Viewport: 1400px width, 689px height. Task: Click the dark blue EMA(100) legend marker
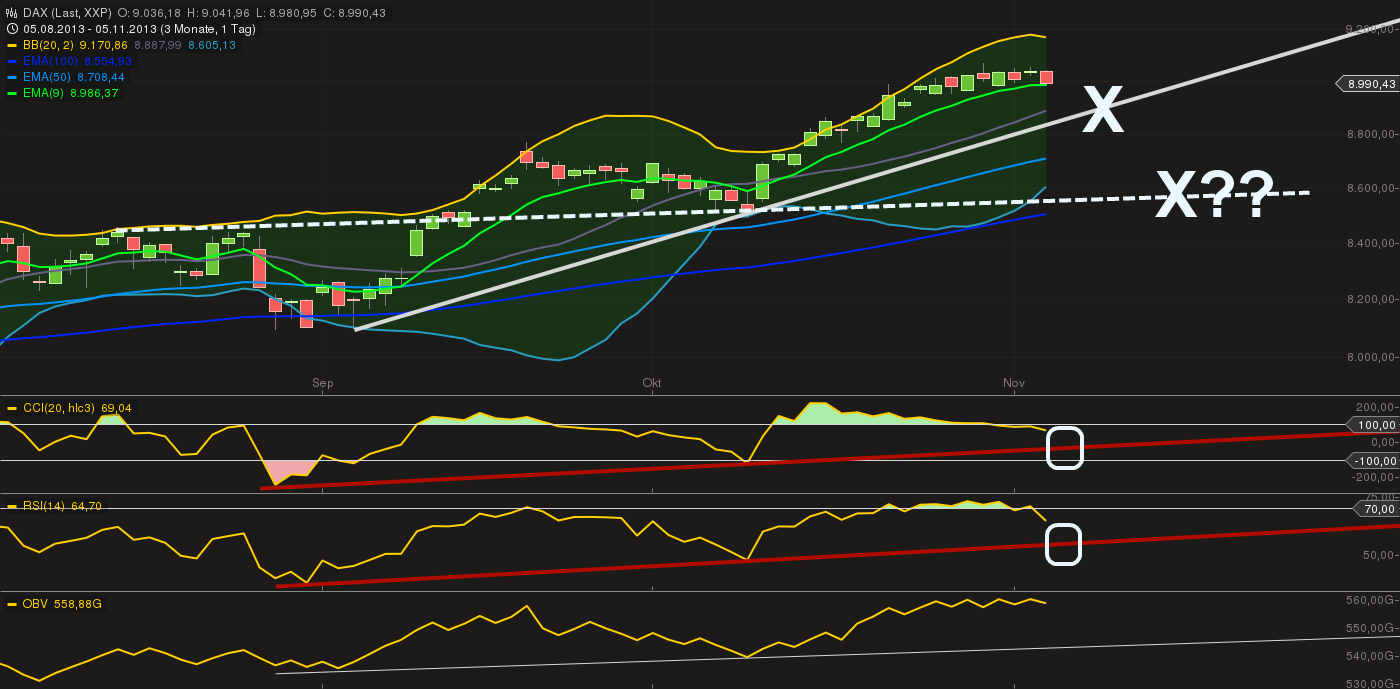point(12,61)
